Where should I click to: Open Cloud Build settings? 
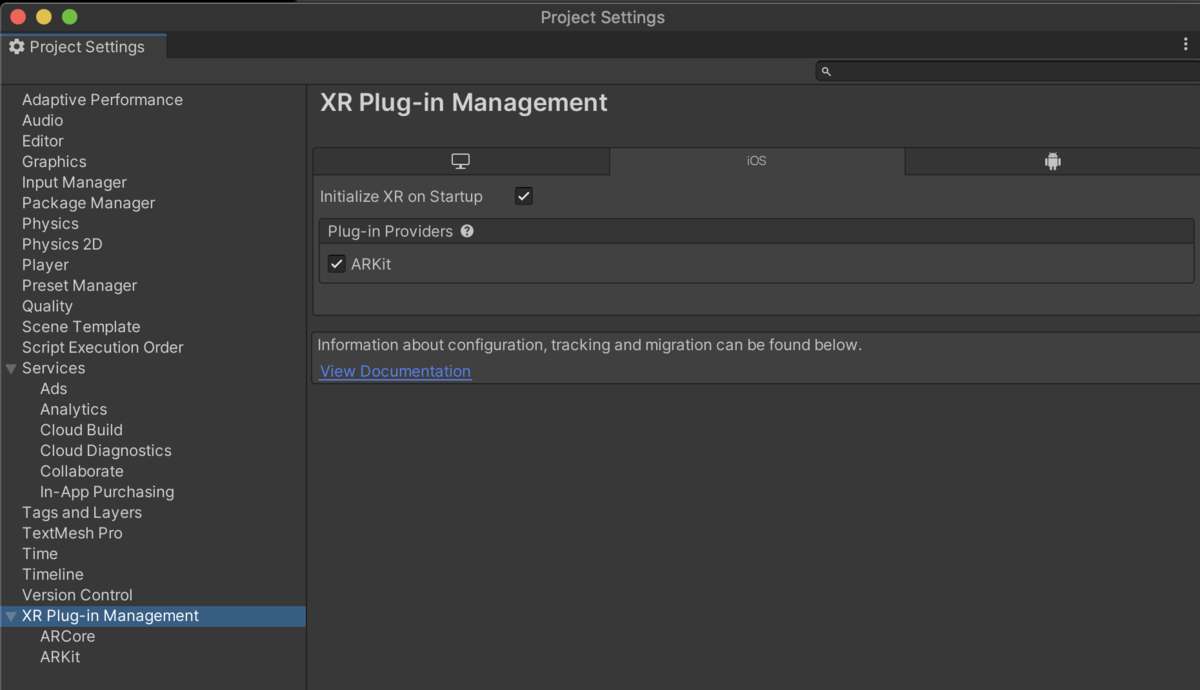point(81,430)
